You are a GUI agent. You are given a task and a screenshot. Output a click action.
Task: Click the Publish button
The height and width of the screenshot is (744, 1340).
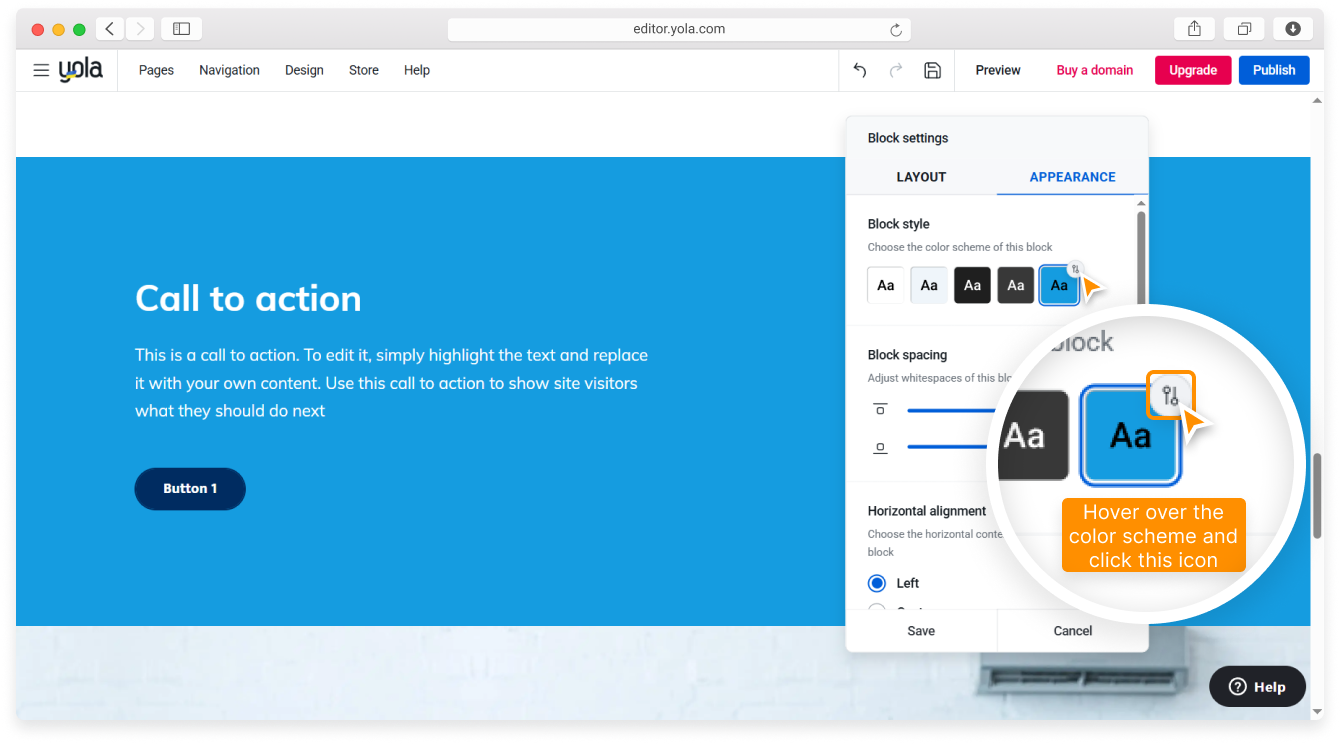[x=1273, y=70]
